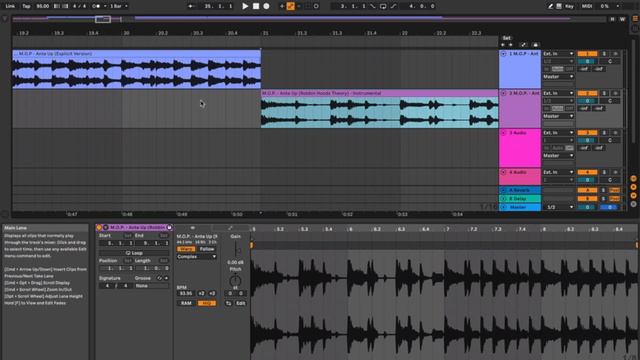The height and width of the screenshot is (360, 640).
Task: Click the reverse clip icon
Action: tap(228, 303)
